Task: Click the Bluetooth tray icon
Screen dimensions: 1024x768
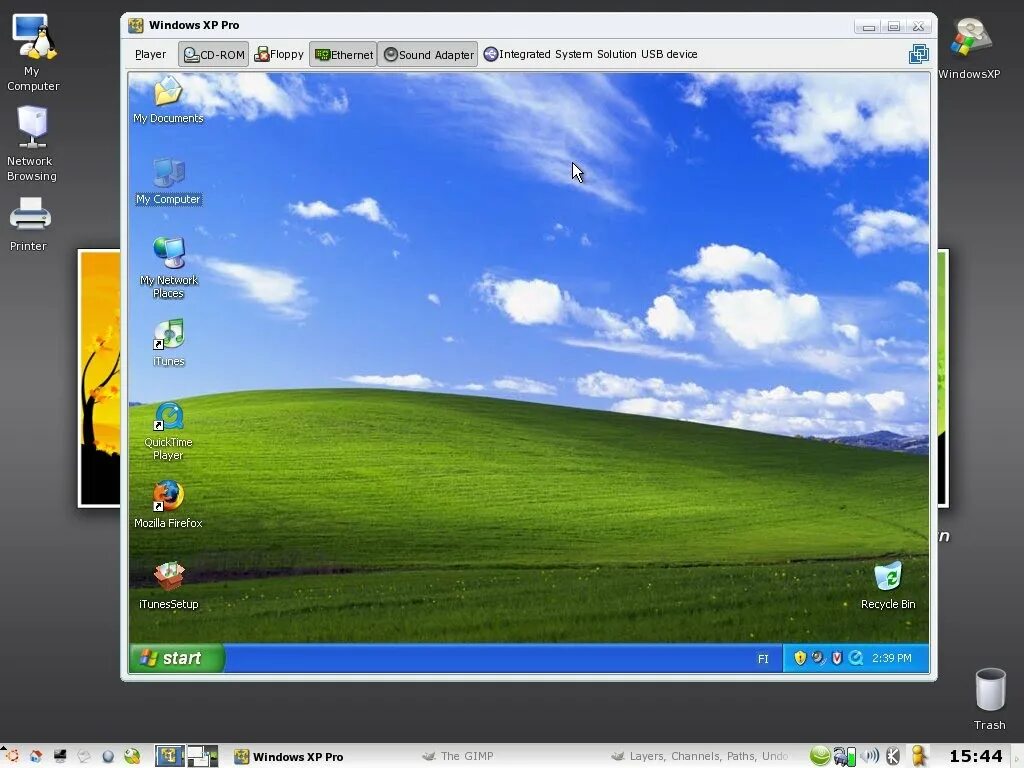Action: pyautogui.click(x=893, y=756)
